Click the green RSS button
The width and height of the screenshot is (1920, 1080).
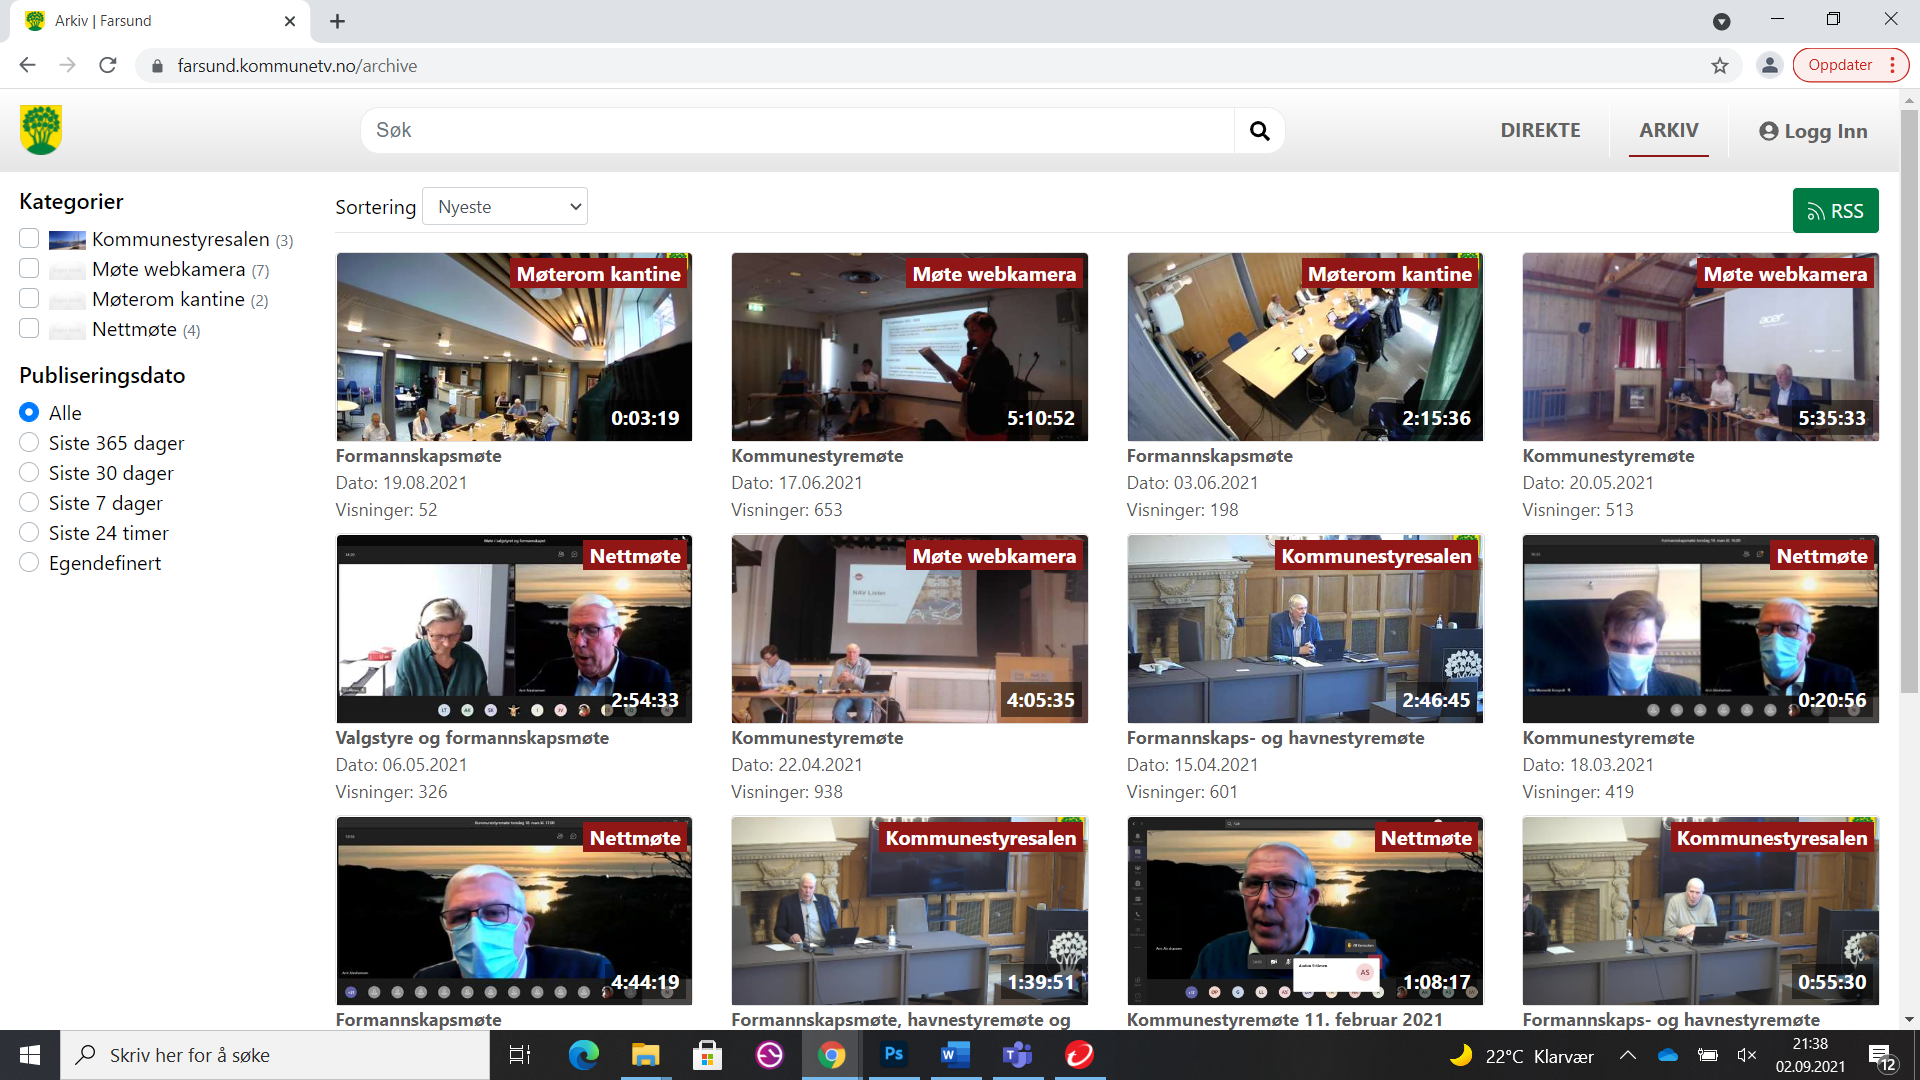1835,211
